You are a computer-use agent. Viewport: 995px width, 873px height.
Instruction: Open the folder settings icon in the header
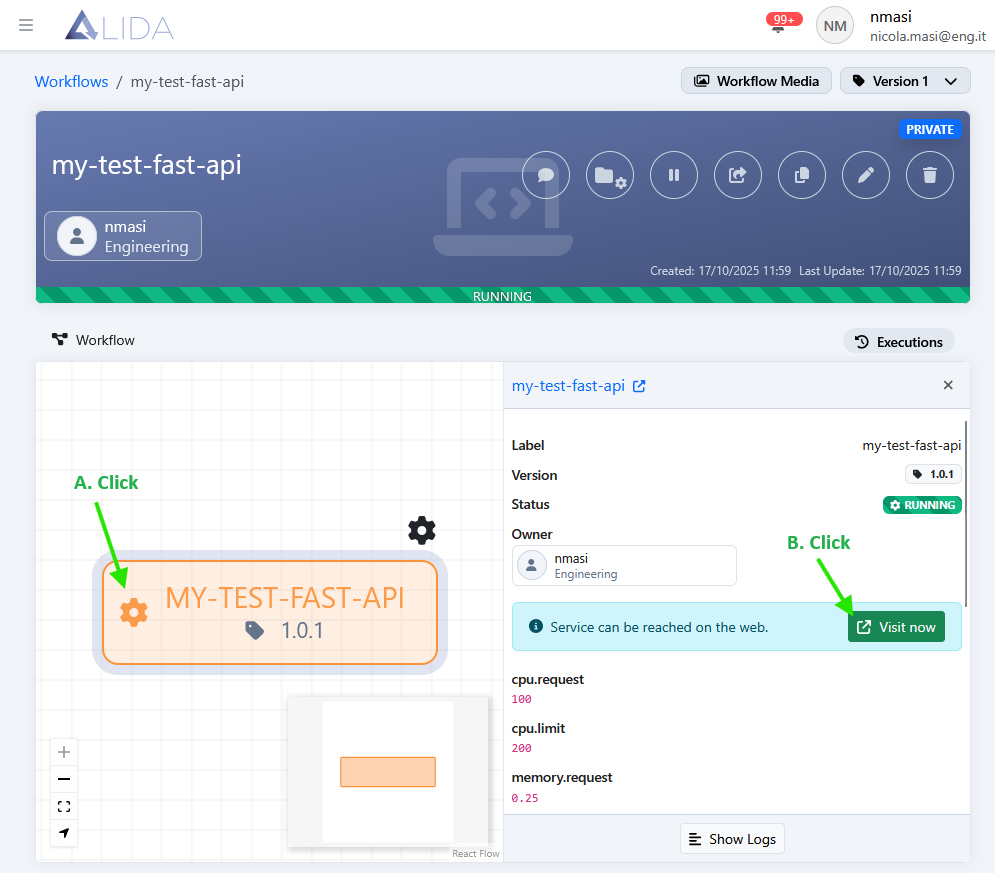(610, 175)
